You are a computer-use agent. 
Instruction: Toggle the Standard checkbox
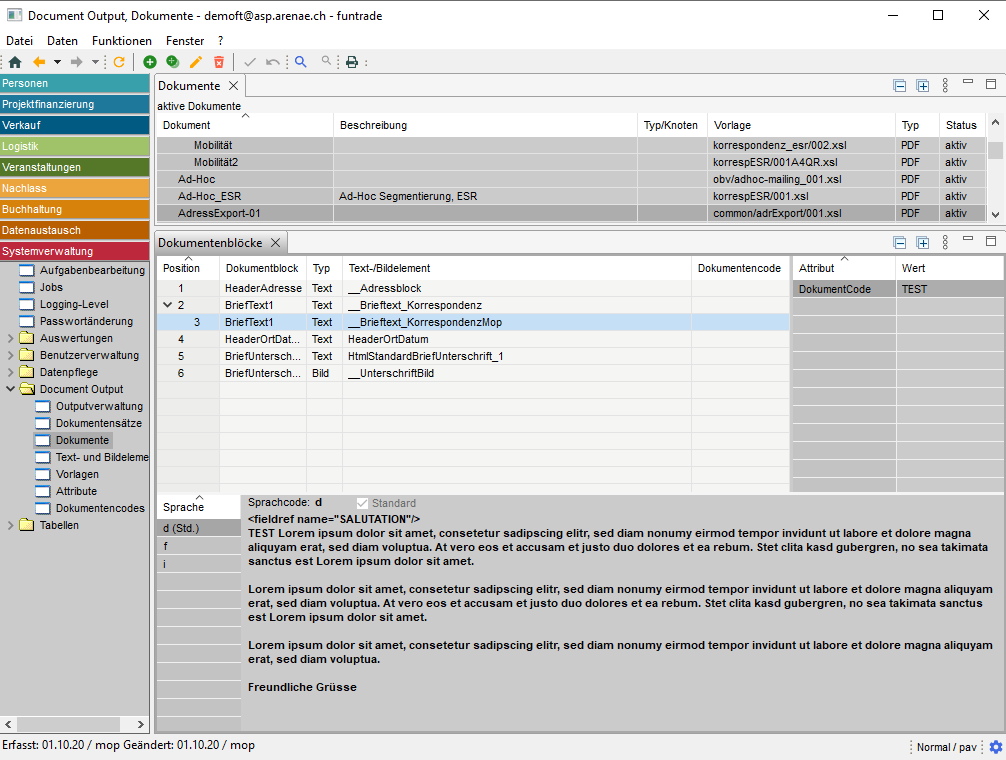point(363,503)
